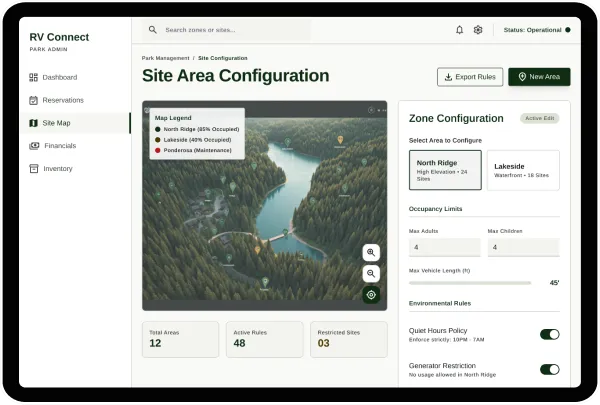Open map options ellipsis icon
This screenshot has height=405, width=600.
pyautogui.click(x=382, y=110)
